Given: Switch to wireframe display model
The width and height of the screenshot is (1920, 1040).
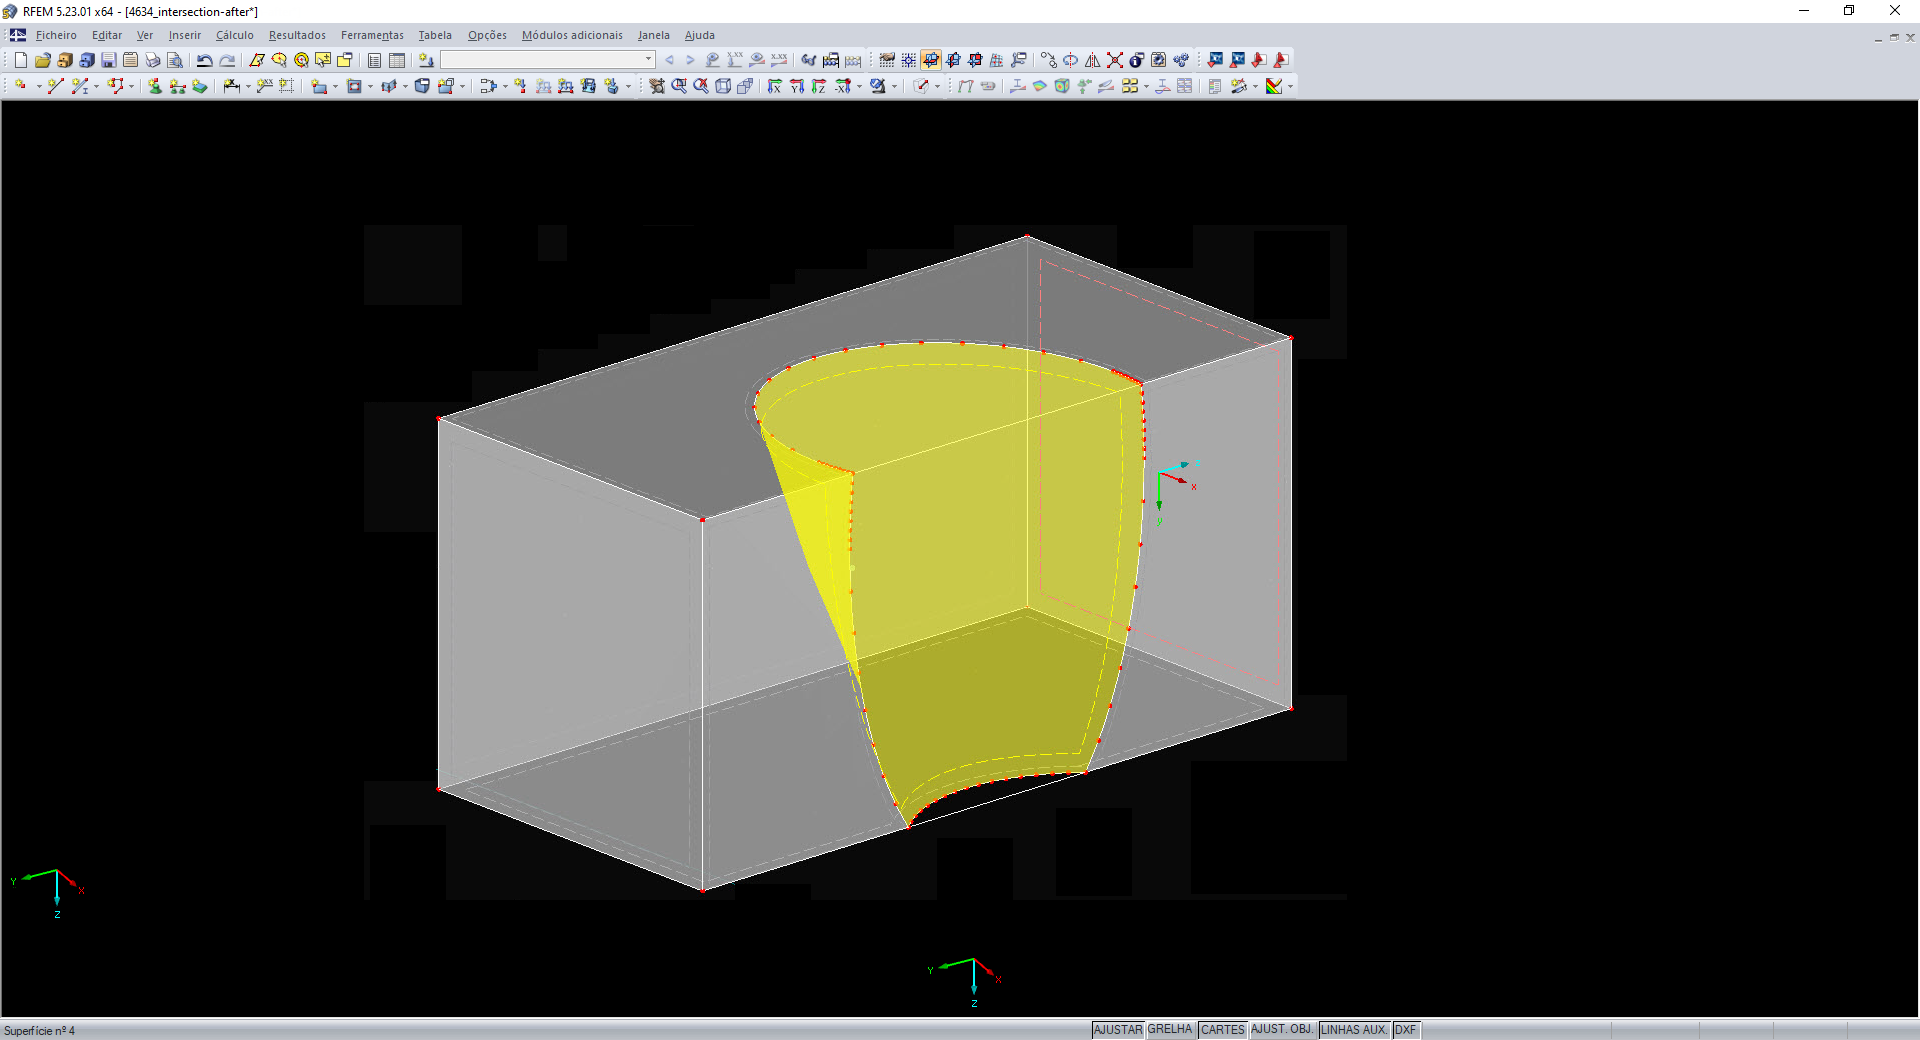Looking at the screenshot, I should [723, 86].
